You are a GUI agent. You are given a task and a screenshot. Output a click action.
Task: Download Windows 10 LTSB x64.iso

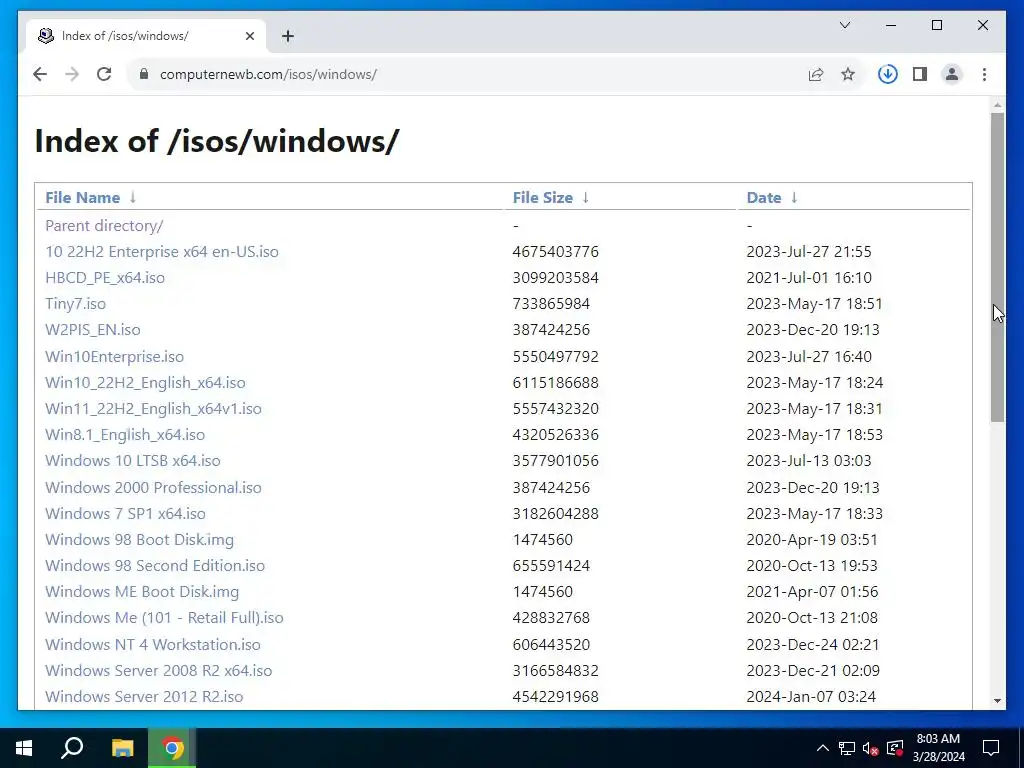click(133, 460)
